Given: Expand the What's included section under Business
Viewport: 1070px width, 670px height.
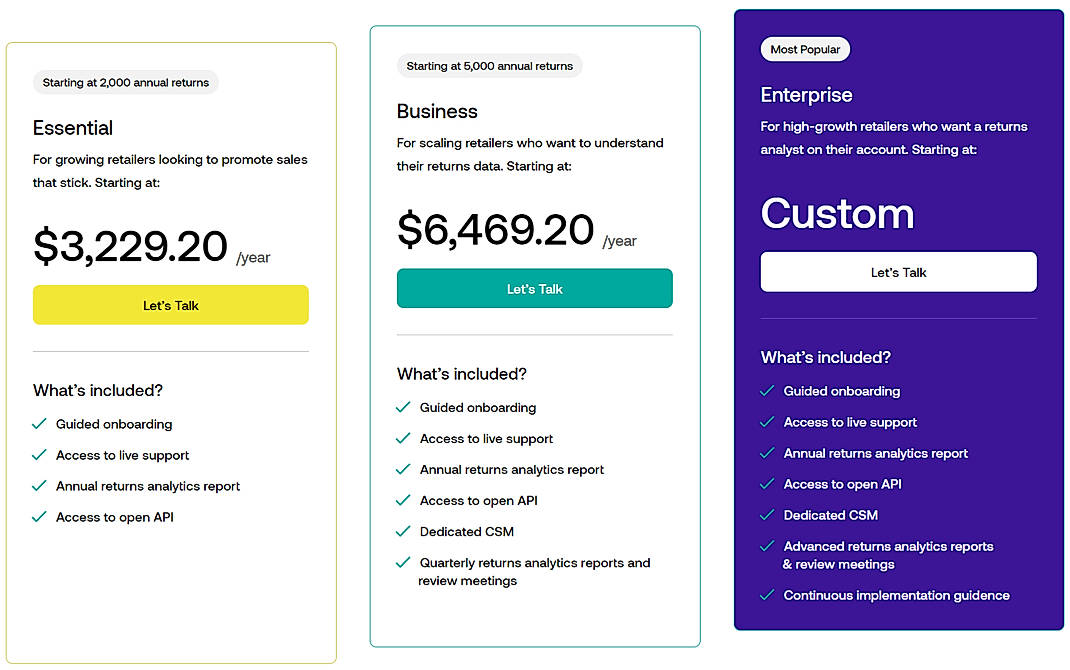Looking at the screenshot, I should coord(461,373).
